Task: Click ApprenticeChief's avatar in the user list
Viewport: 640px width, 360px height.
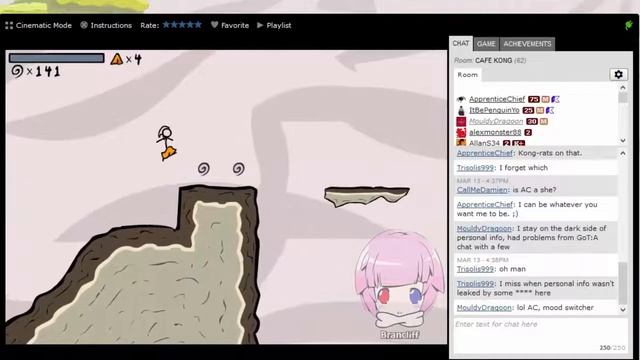Action: [461, 99]
